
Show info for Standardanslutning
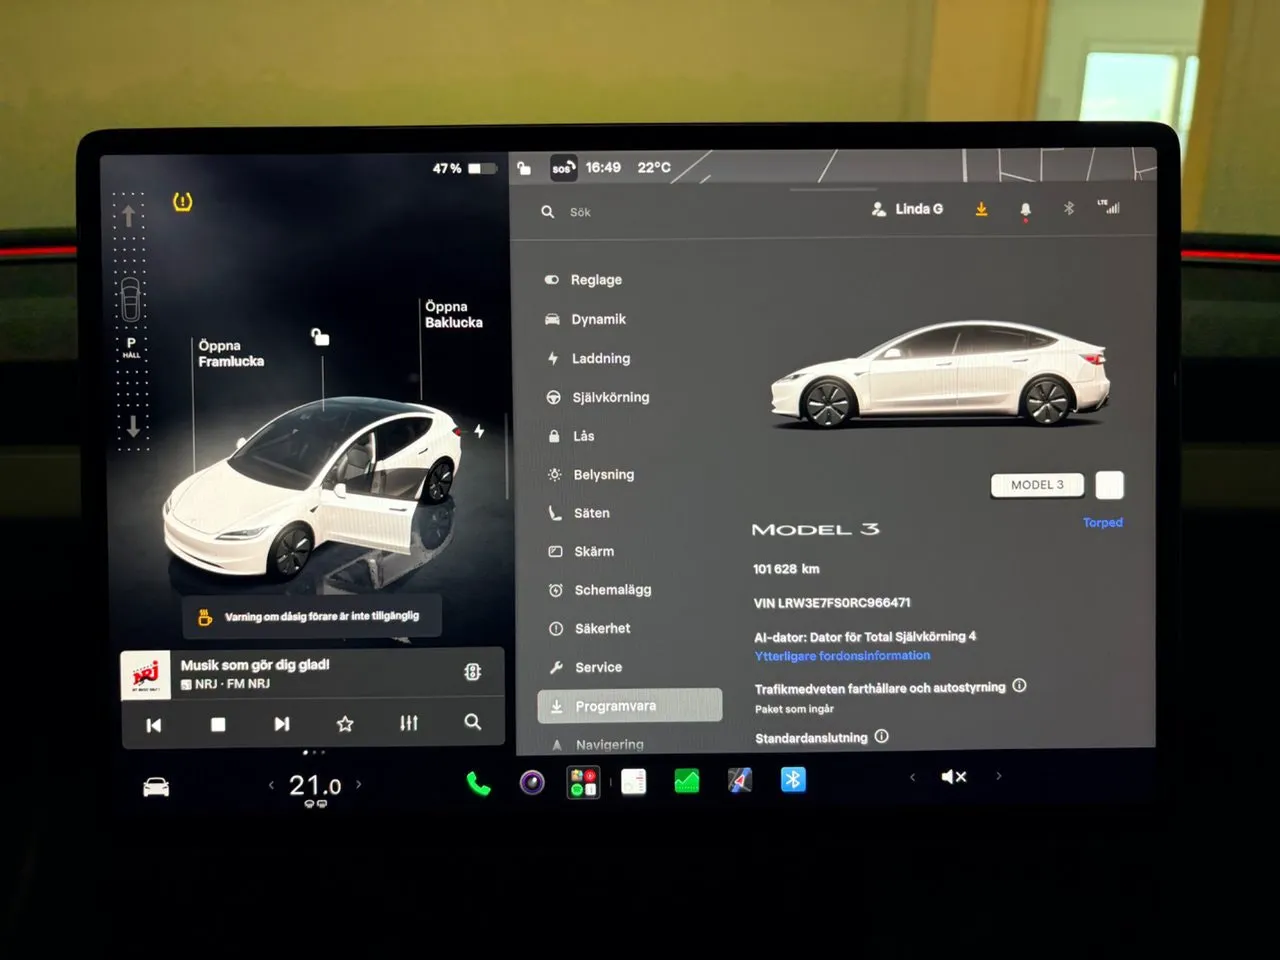point(881,736)
